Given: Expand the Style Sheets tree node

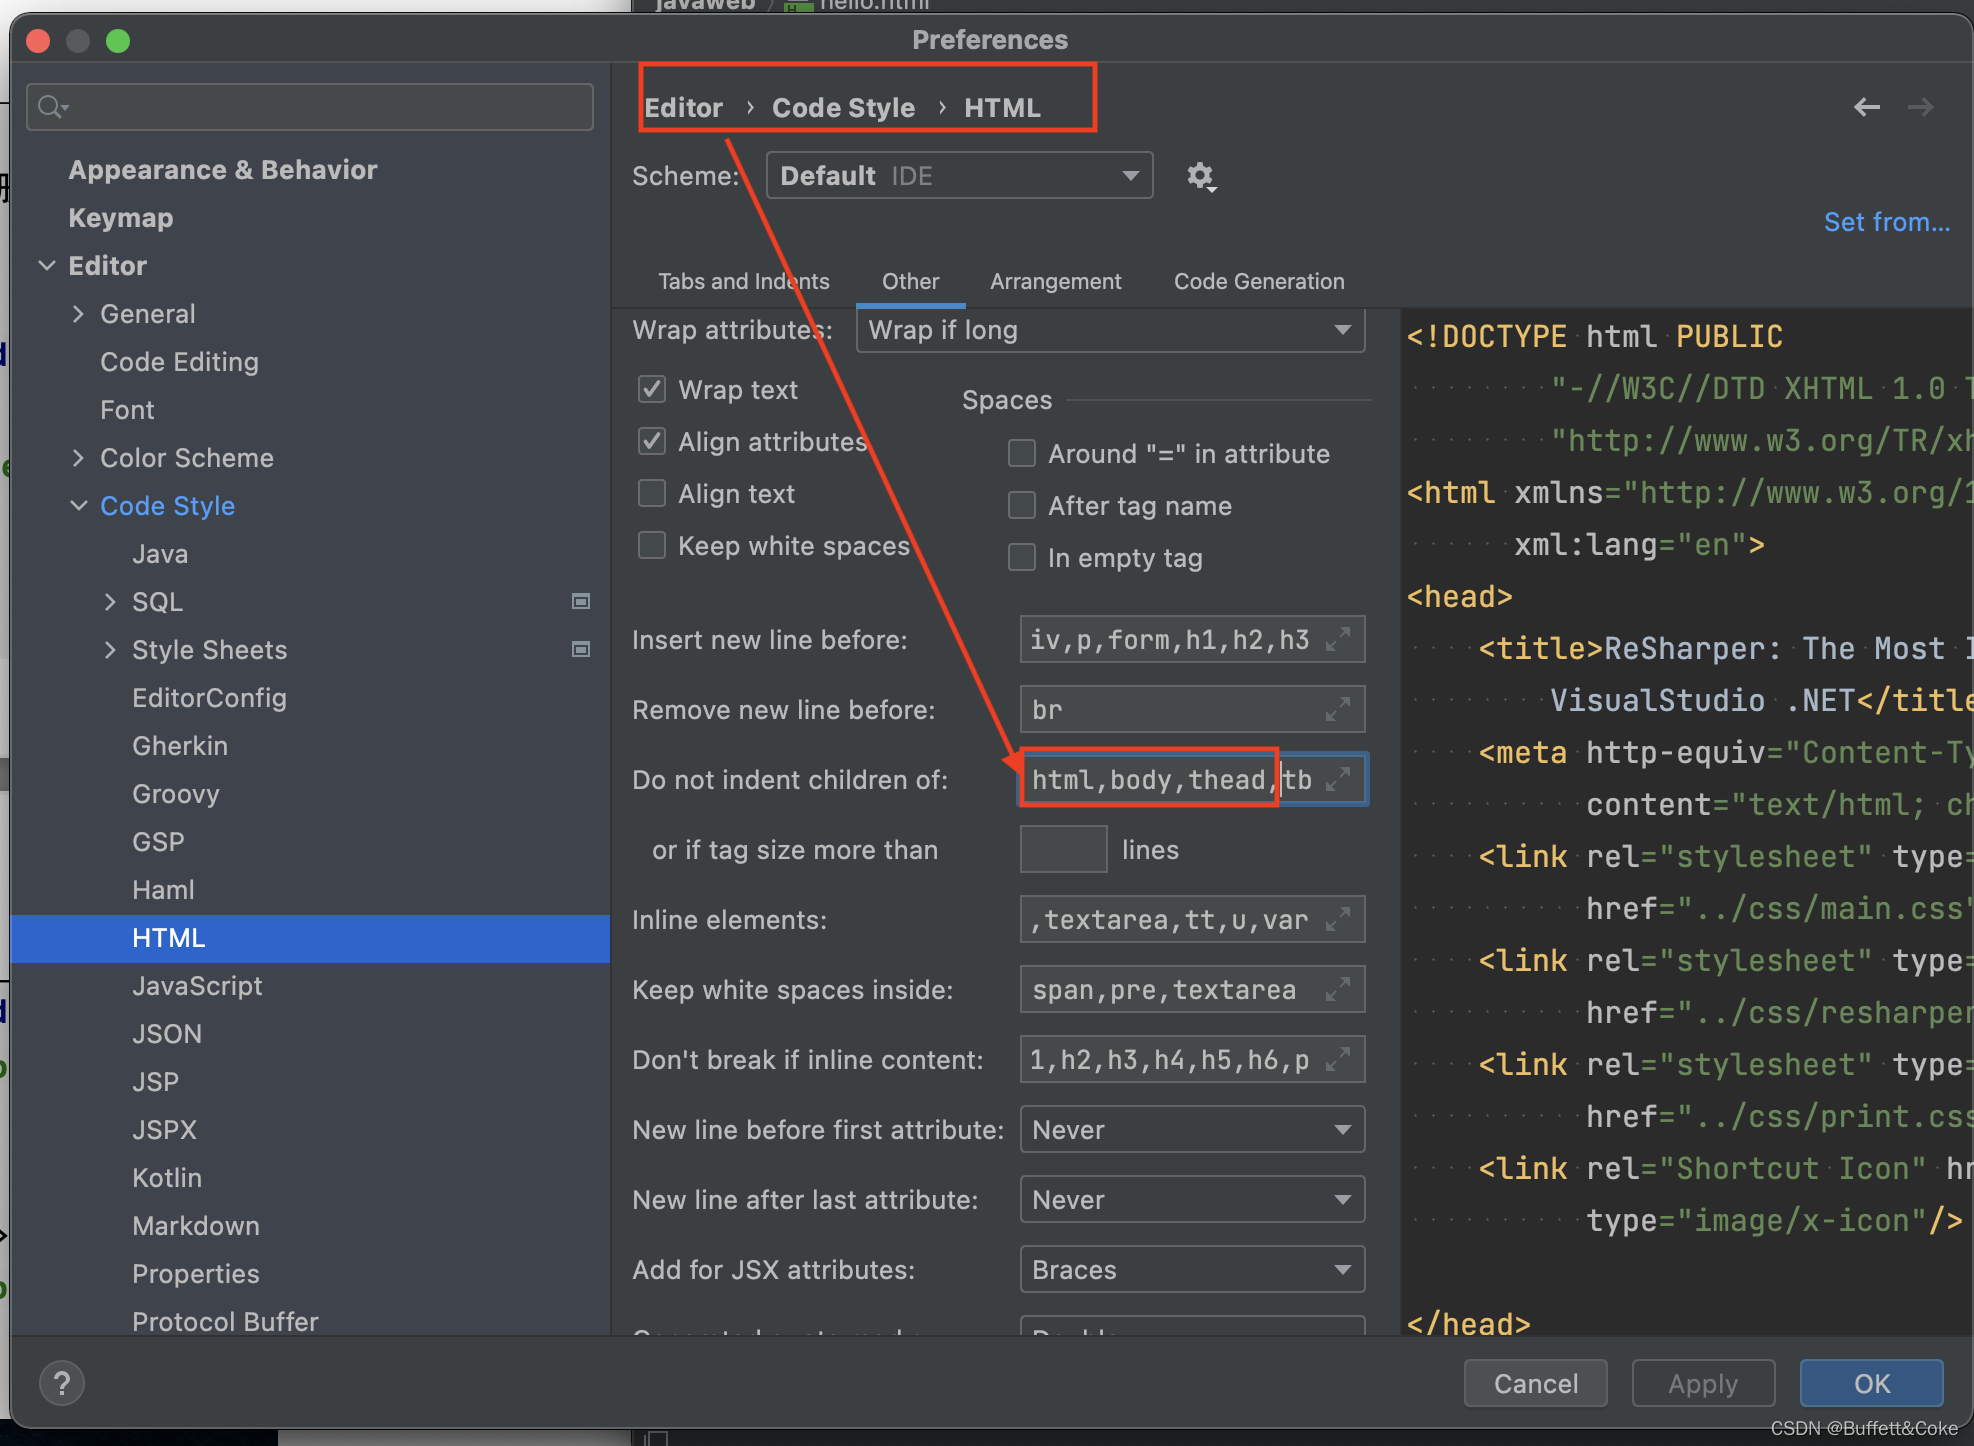Looking at the screenshot, I should point(111,649).
